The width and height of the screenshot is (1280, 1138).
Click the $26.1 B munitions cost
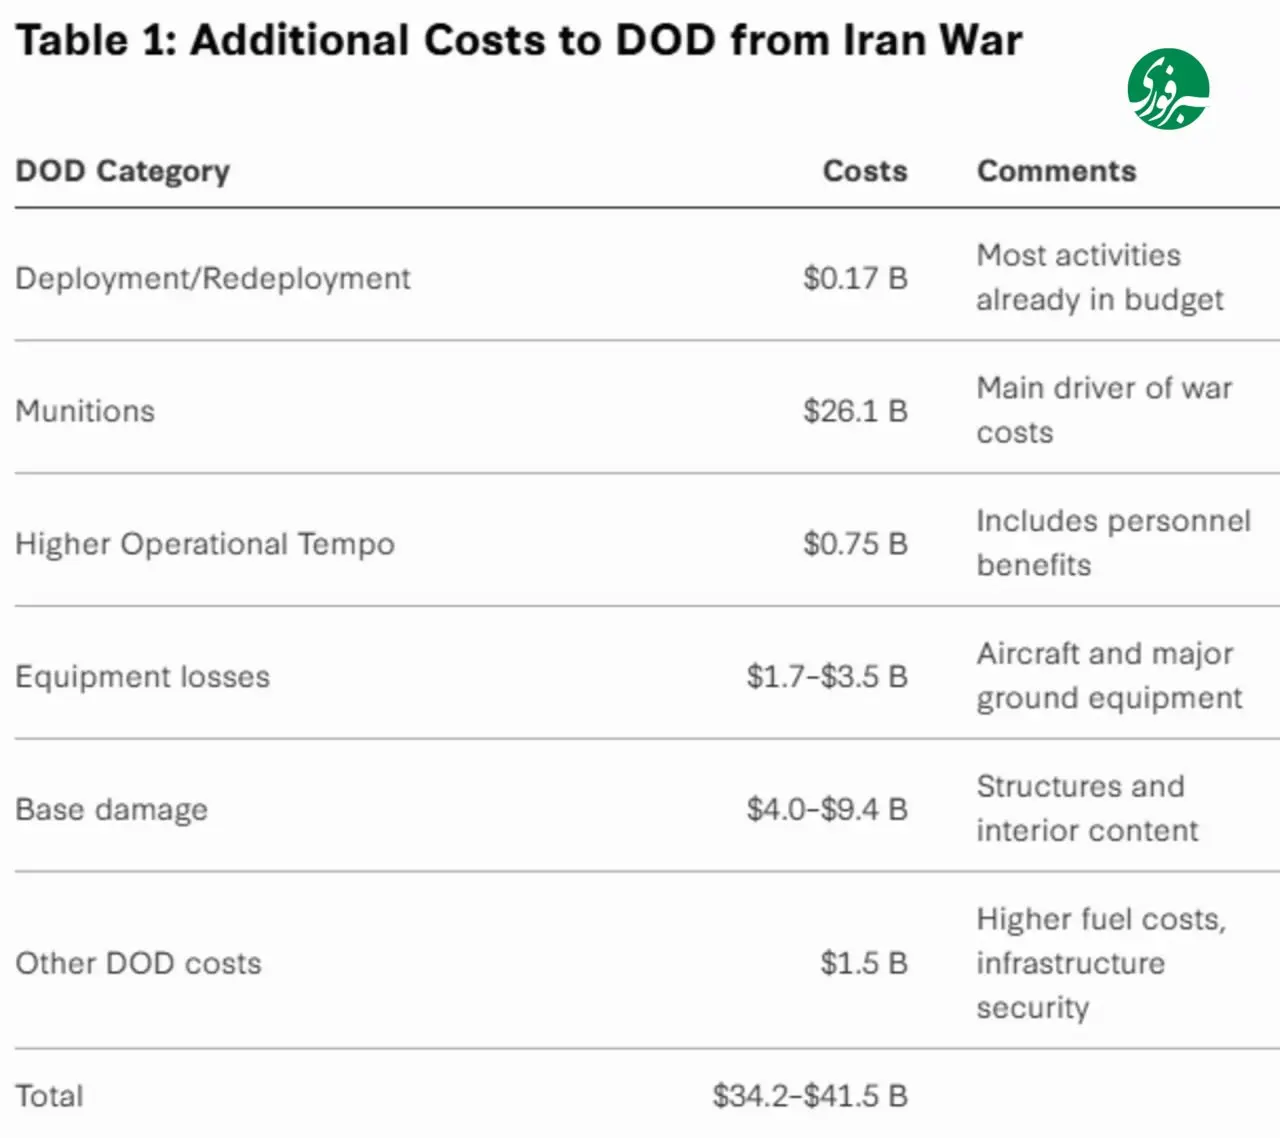coord(856,411)
